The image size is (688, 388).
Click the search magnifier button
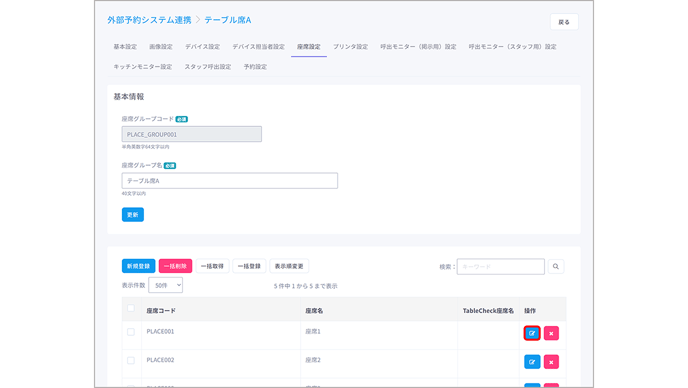[x=555, y=266]
